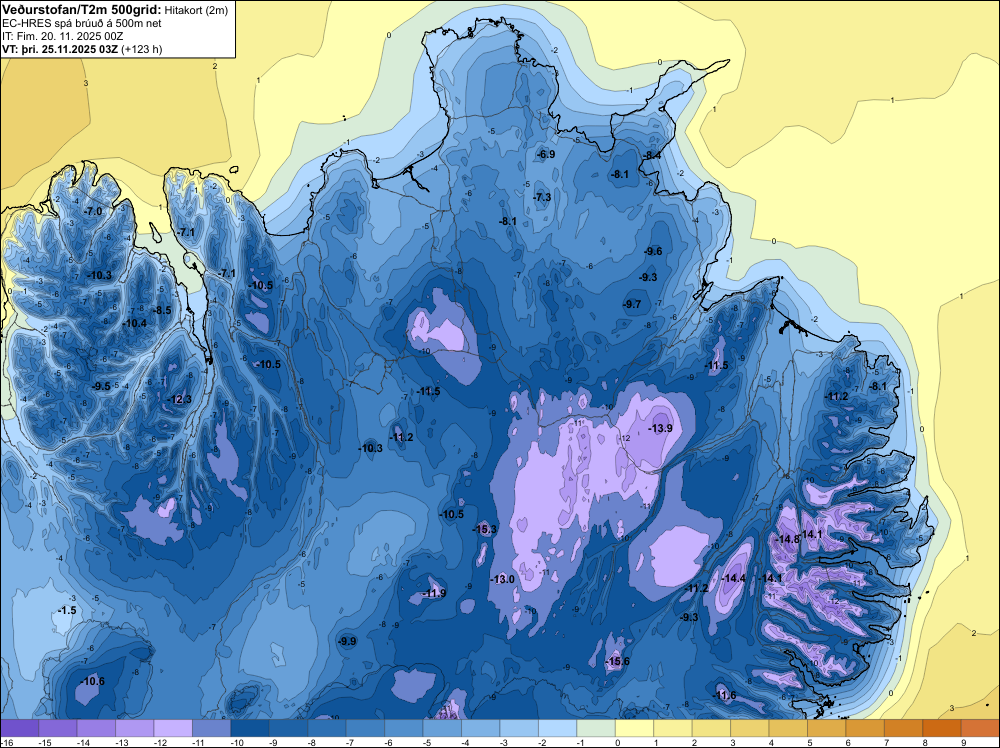Click the -15.6 temperature label
1000x748 pixels.
pos(617,661)
